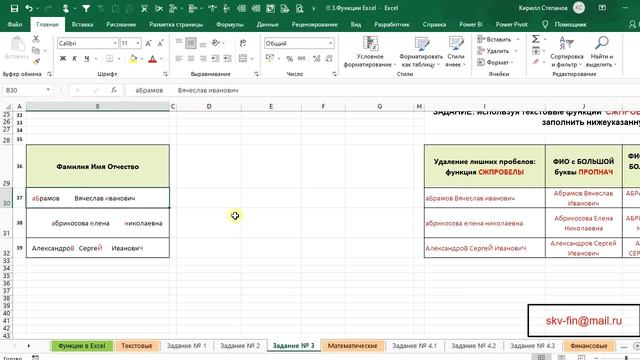Open the Стили ячеек gallery

point(456,52)
